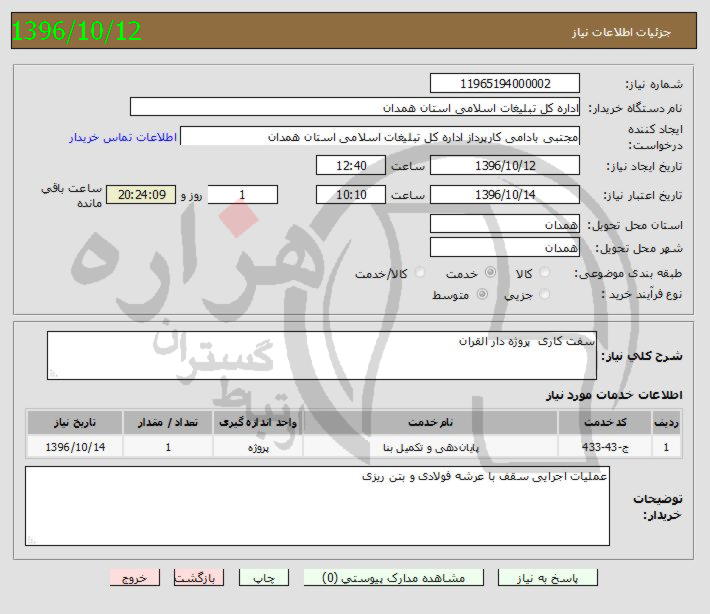Click the ردیف column header
The height and width of the screenshot is (614, 710).
(x=666, y=422)
